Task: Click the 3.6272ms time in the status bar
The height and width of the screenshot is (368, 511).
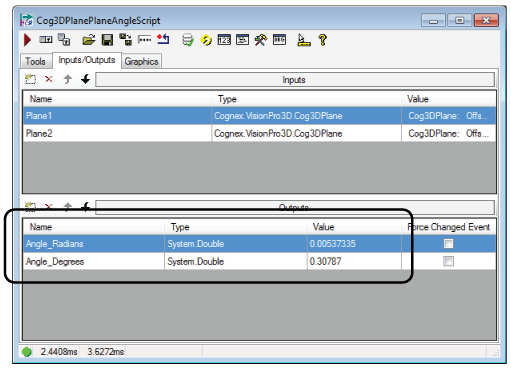Action: 106,352
